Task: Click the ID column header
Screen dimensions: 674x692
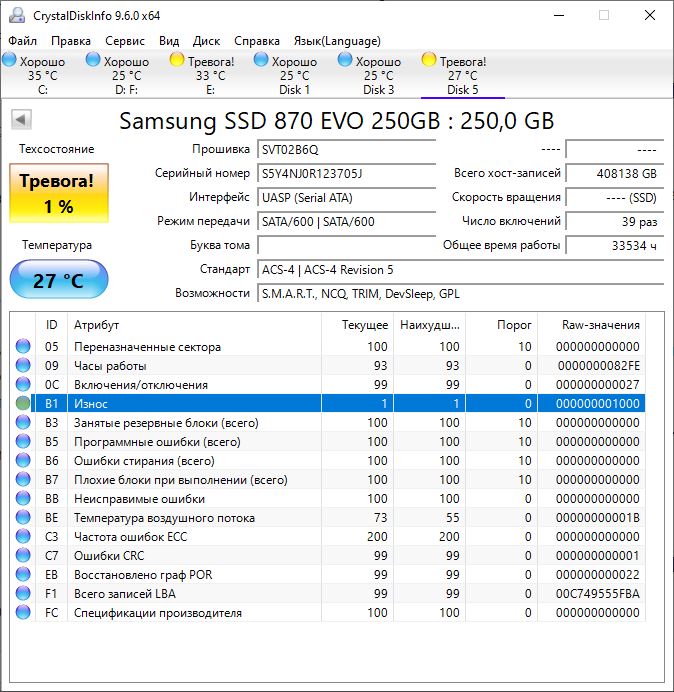Action: click(x=51, y=325)
